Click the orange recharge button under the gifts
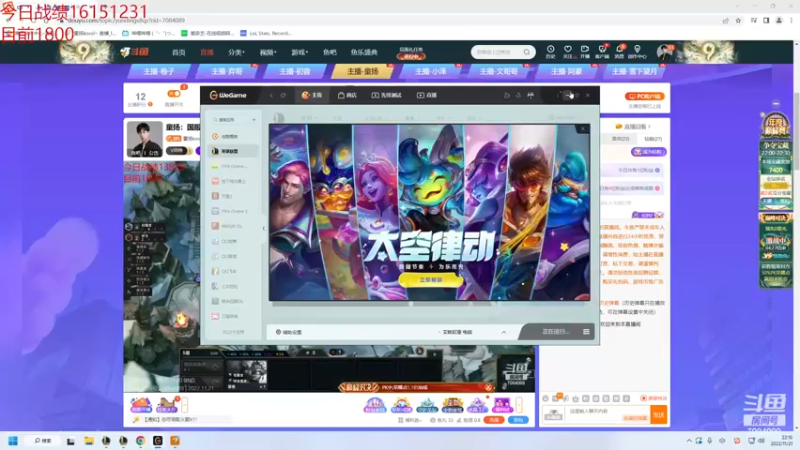800x450 pixels. 493,420
